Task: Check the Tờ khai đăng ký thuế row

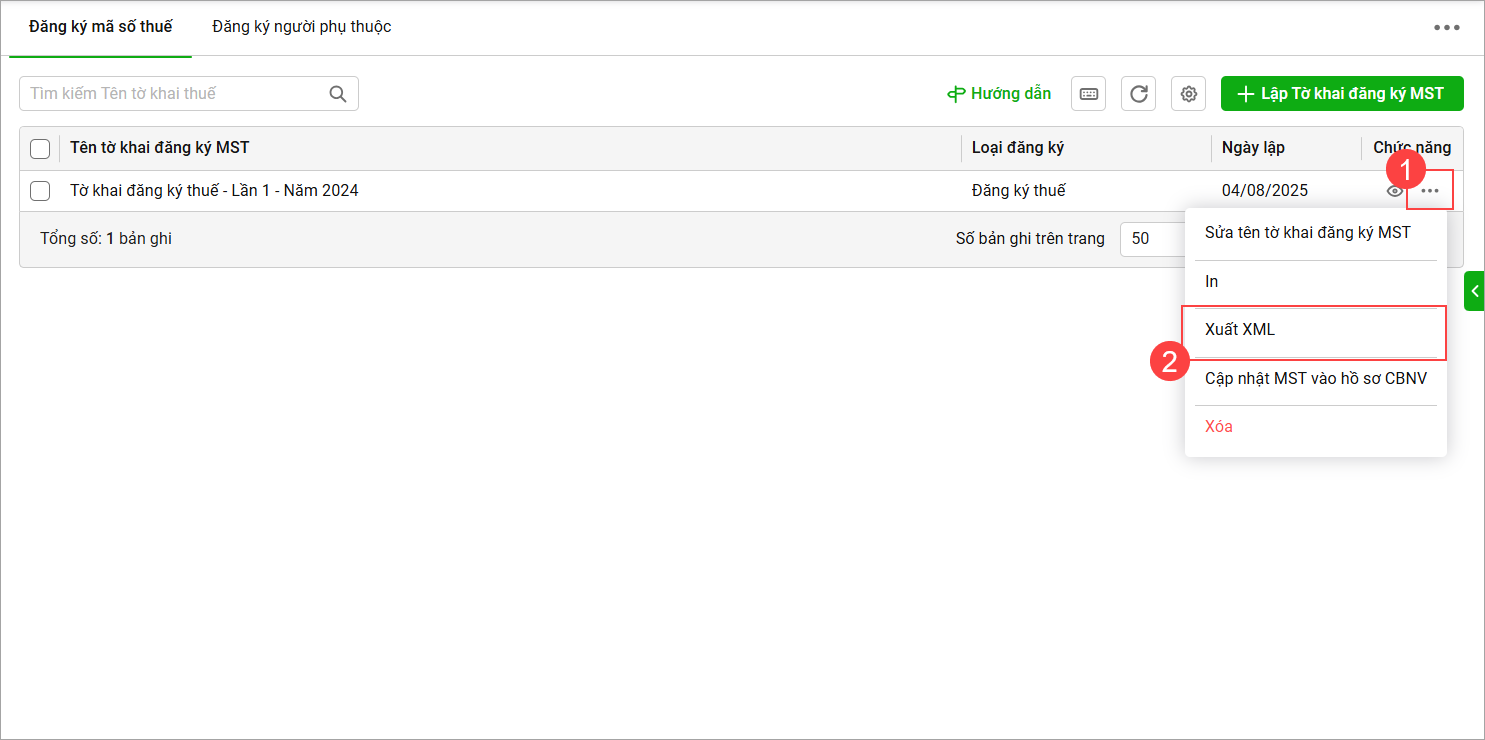Action: coord(40,191)
